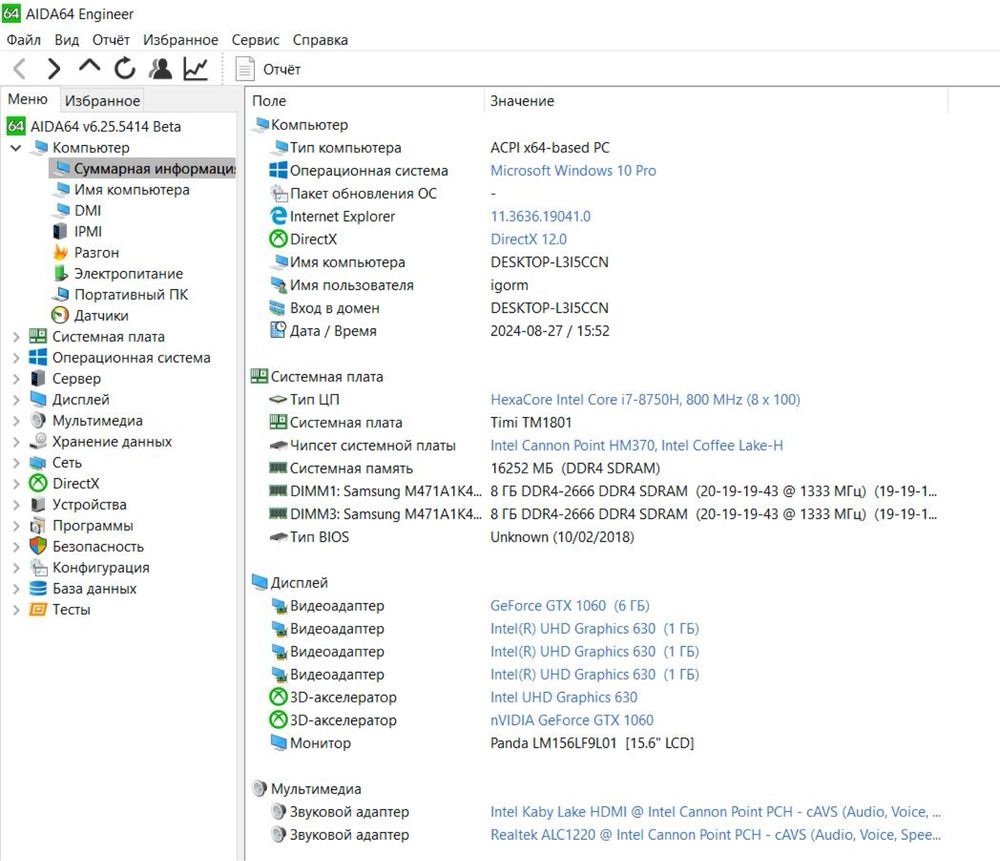Viewport: 1000px width, 861px height.
Task: Click the Отчёт report toolbar button
Action: click(x=268, y=69)
